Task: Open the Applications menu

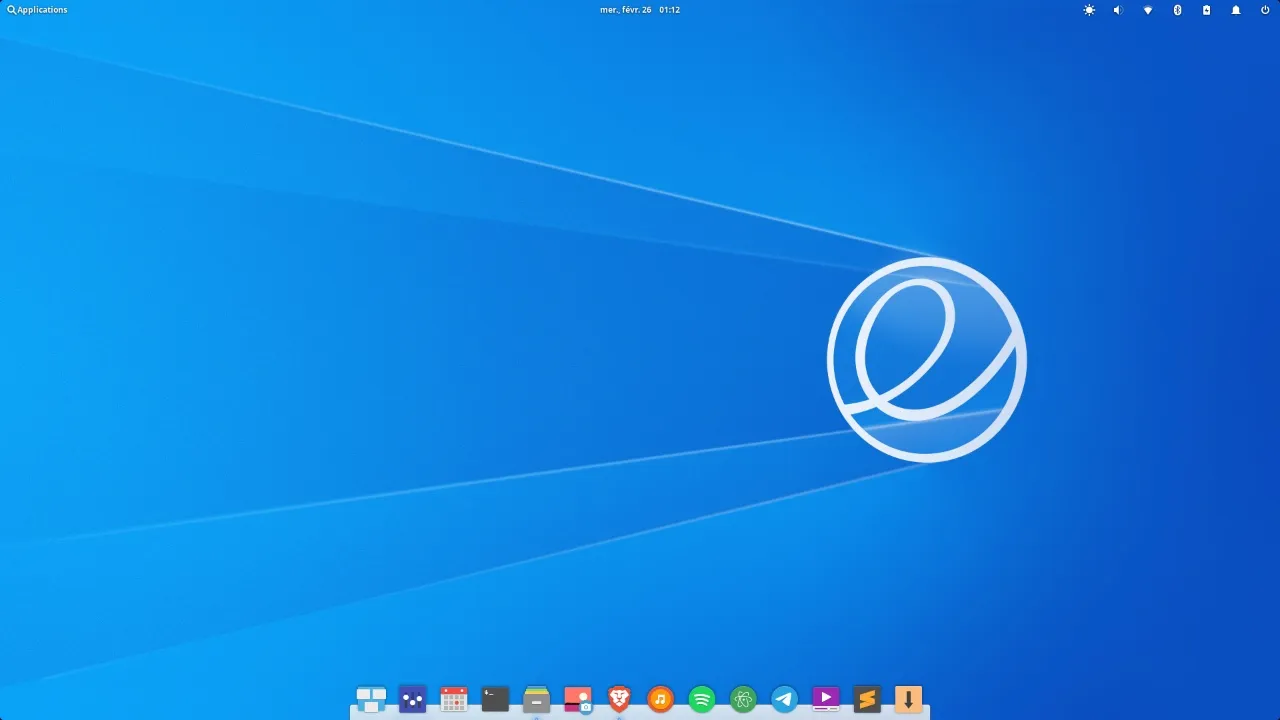Action: [x=37, y=10]
